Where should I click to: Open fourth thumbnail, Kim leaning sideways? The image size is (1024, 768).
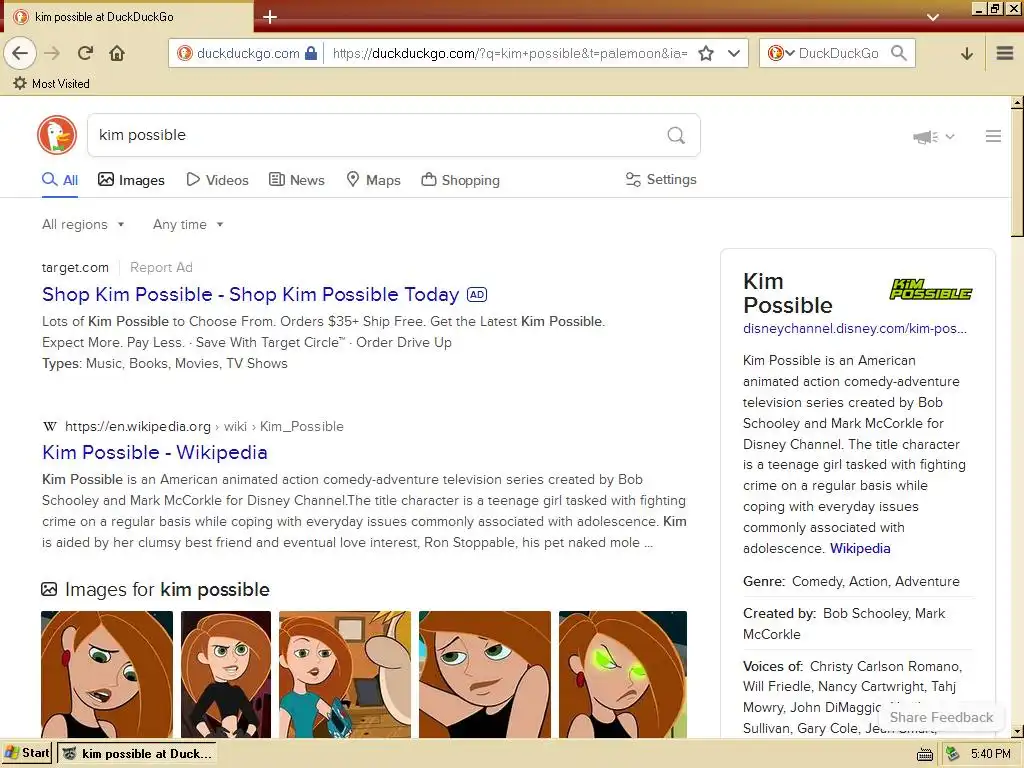(485, 674)
